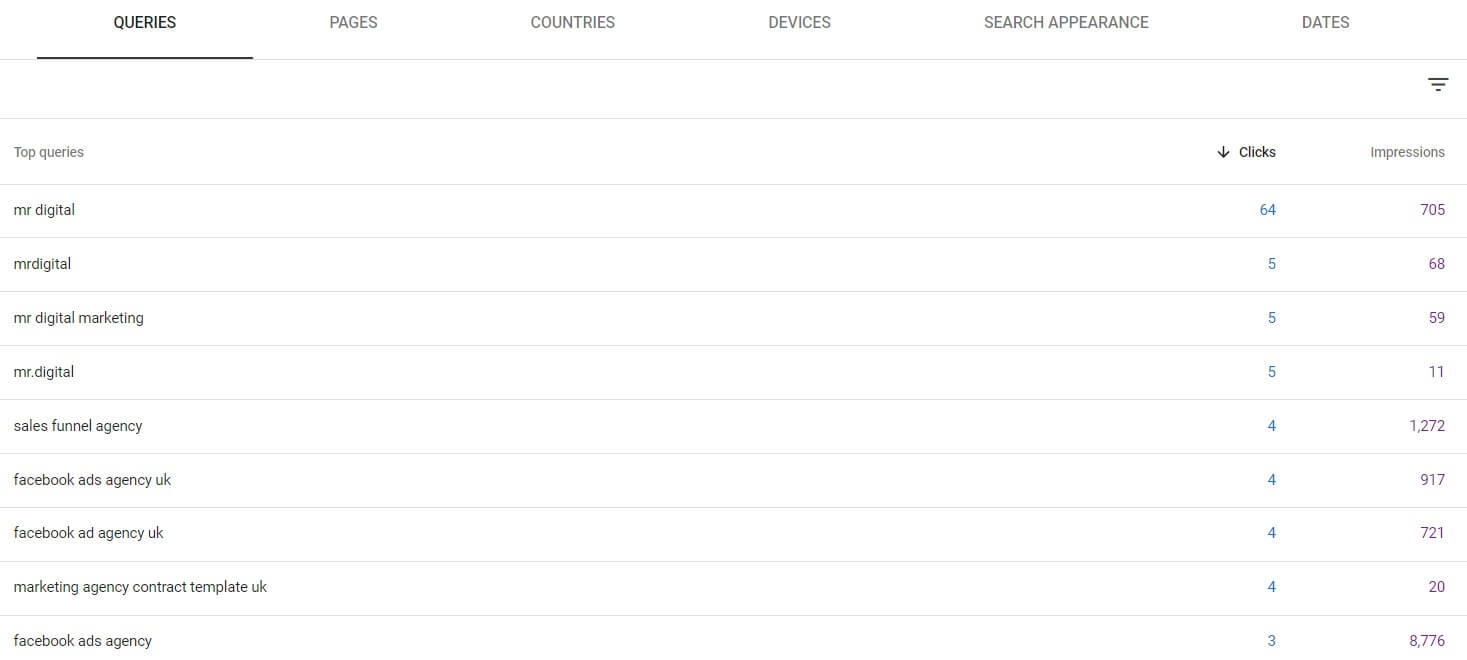Open the "facebook ad agency uk" query

pos(89,533)
